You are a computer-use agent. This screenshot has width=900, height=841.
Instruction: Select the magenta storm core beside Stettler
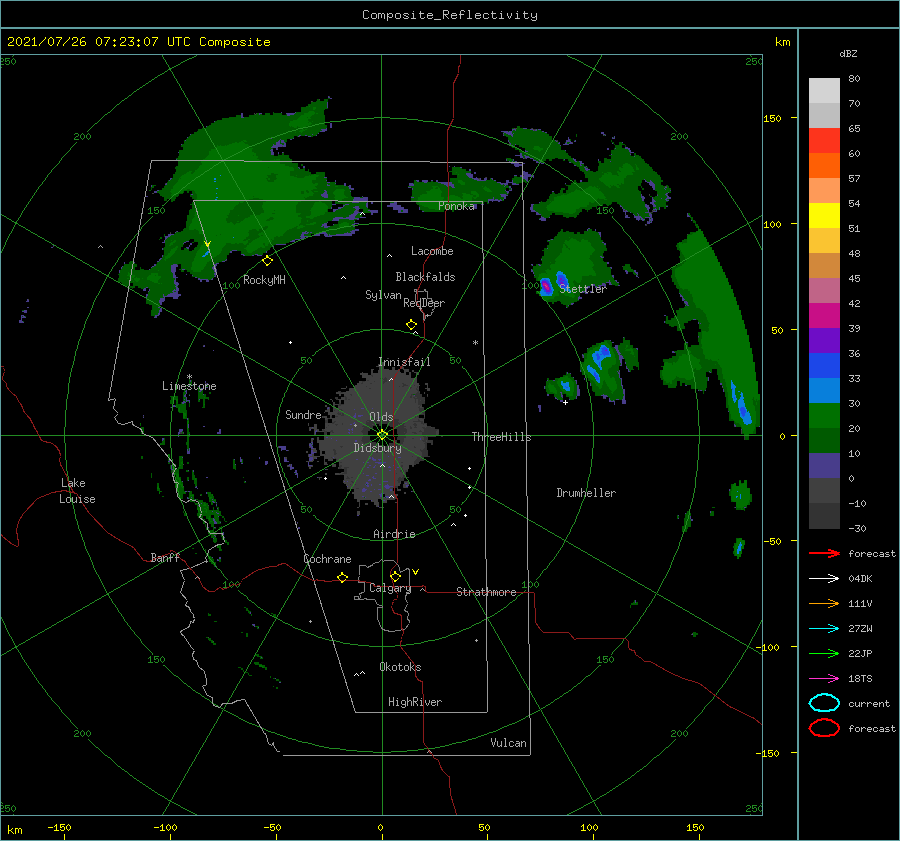click(x=546, y=285)
